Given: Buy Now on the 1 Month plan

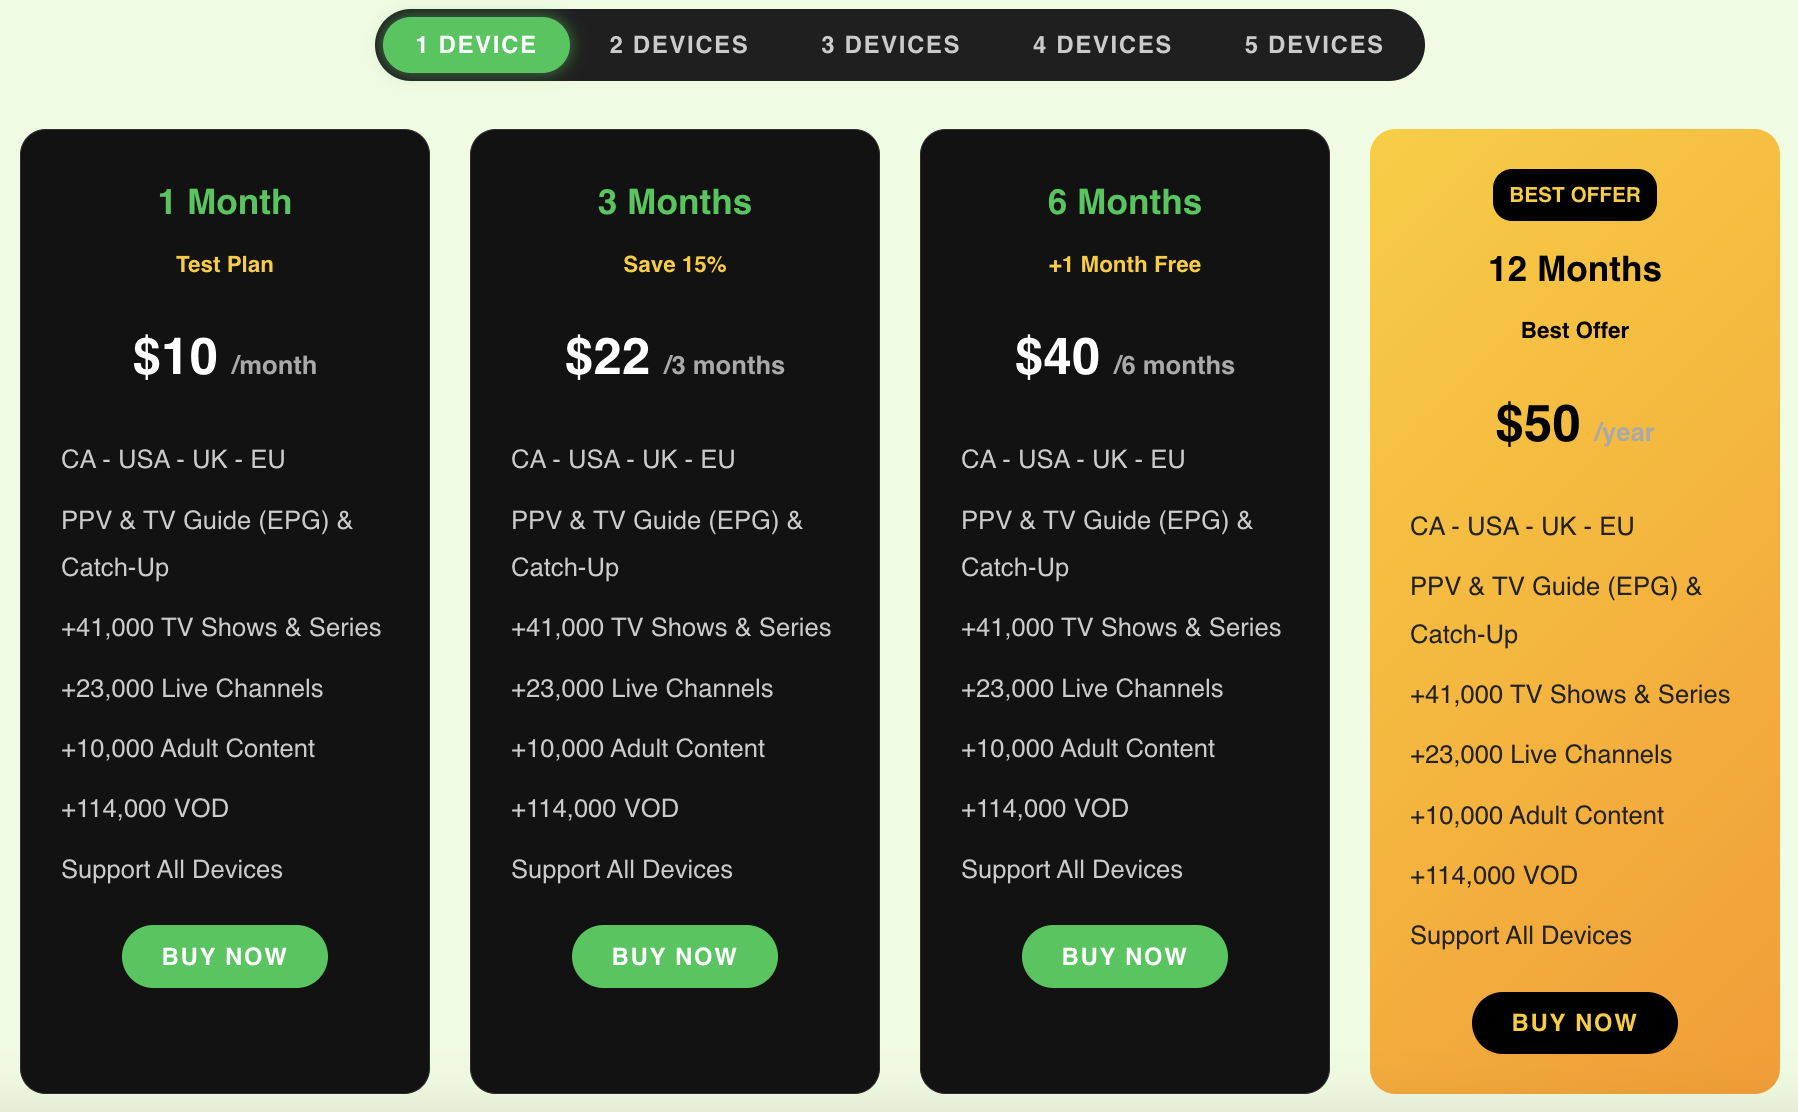Looking at the screenshot, I should 224,956.
